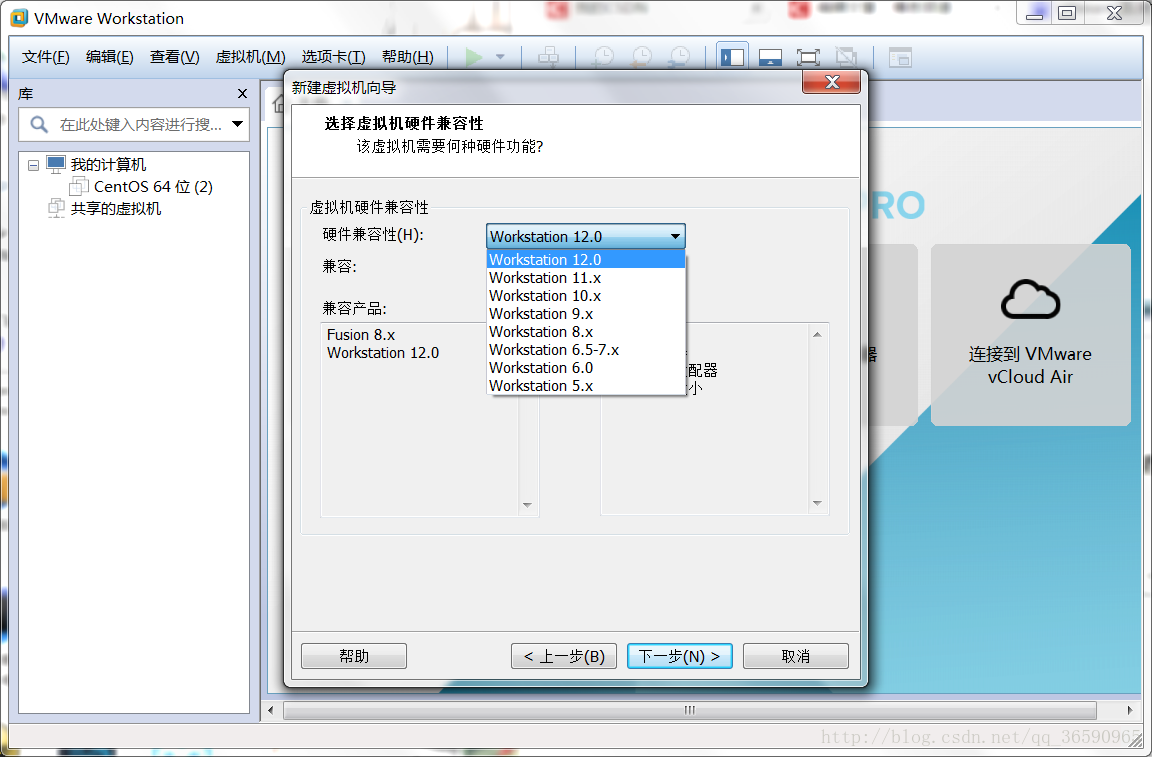Click limitations list scroll up arrow
1152x757 pixels.
(817, 335)
